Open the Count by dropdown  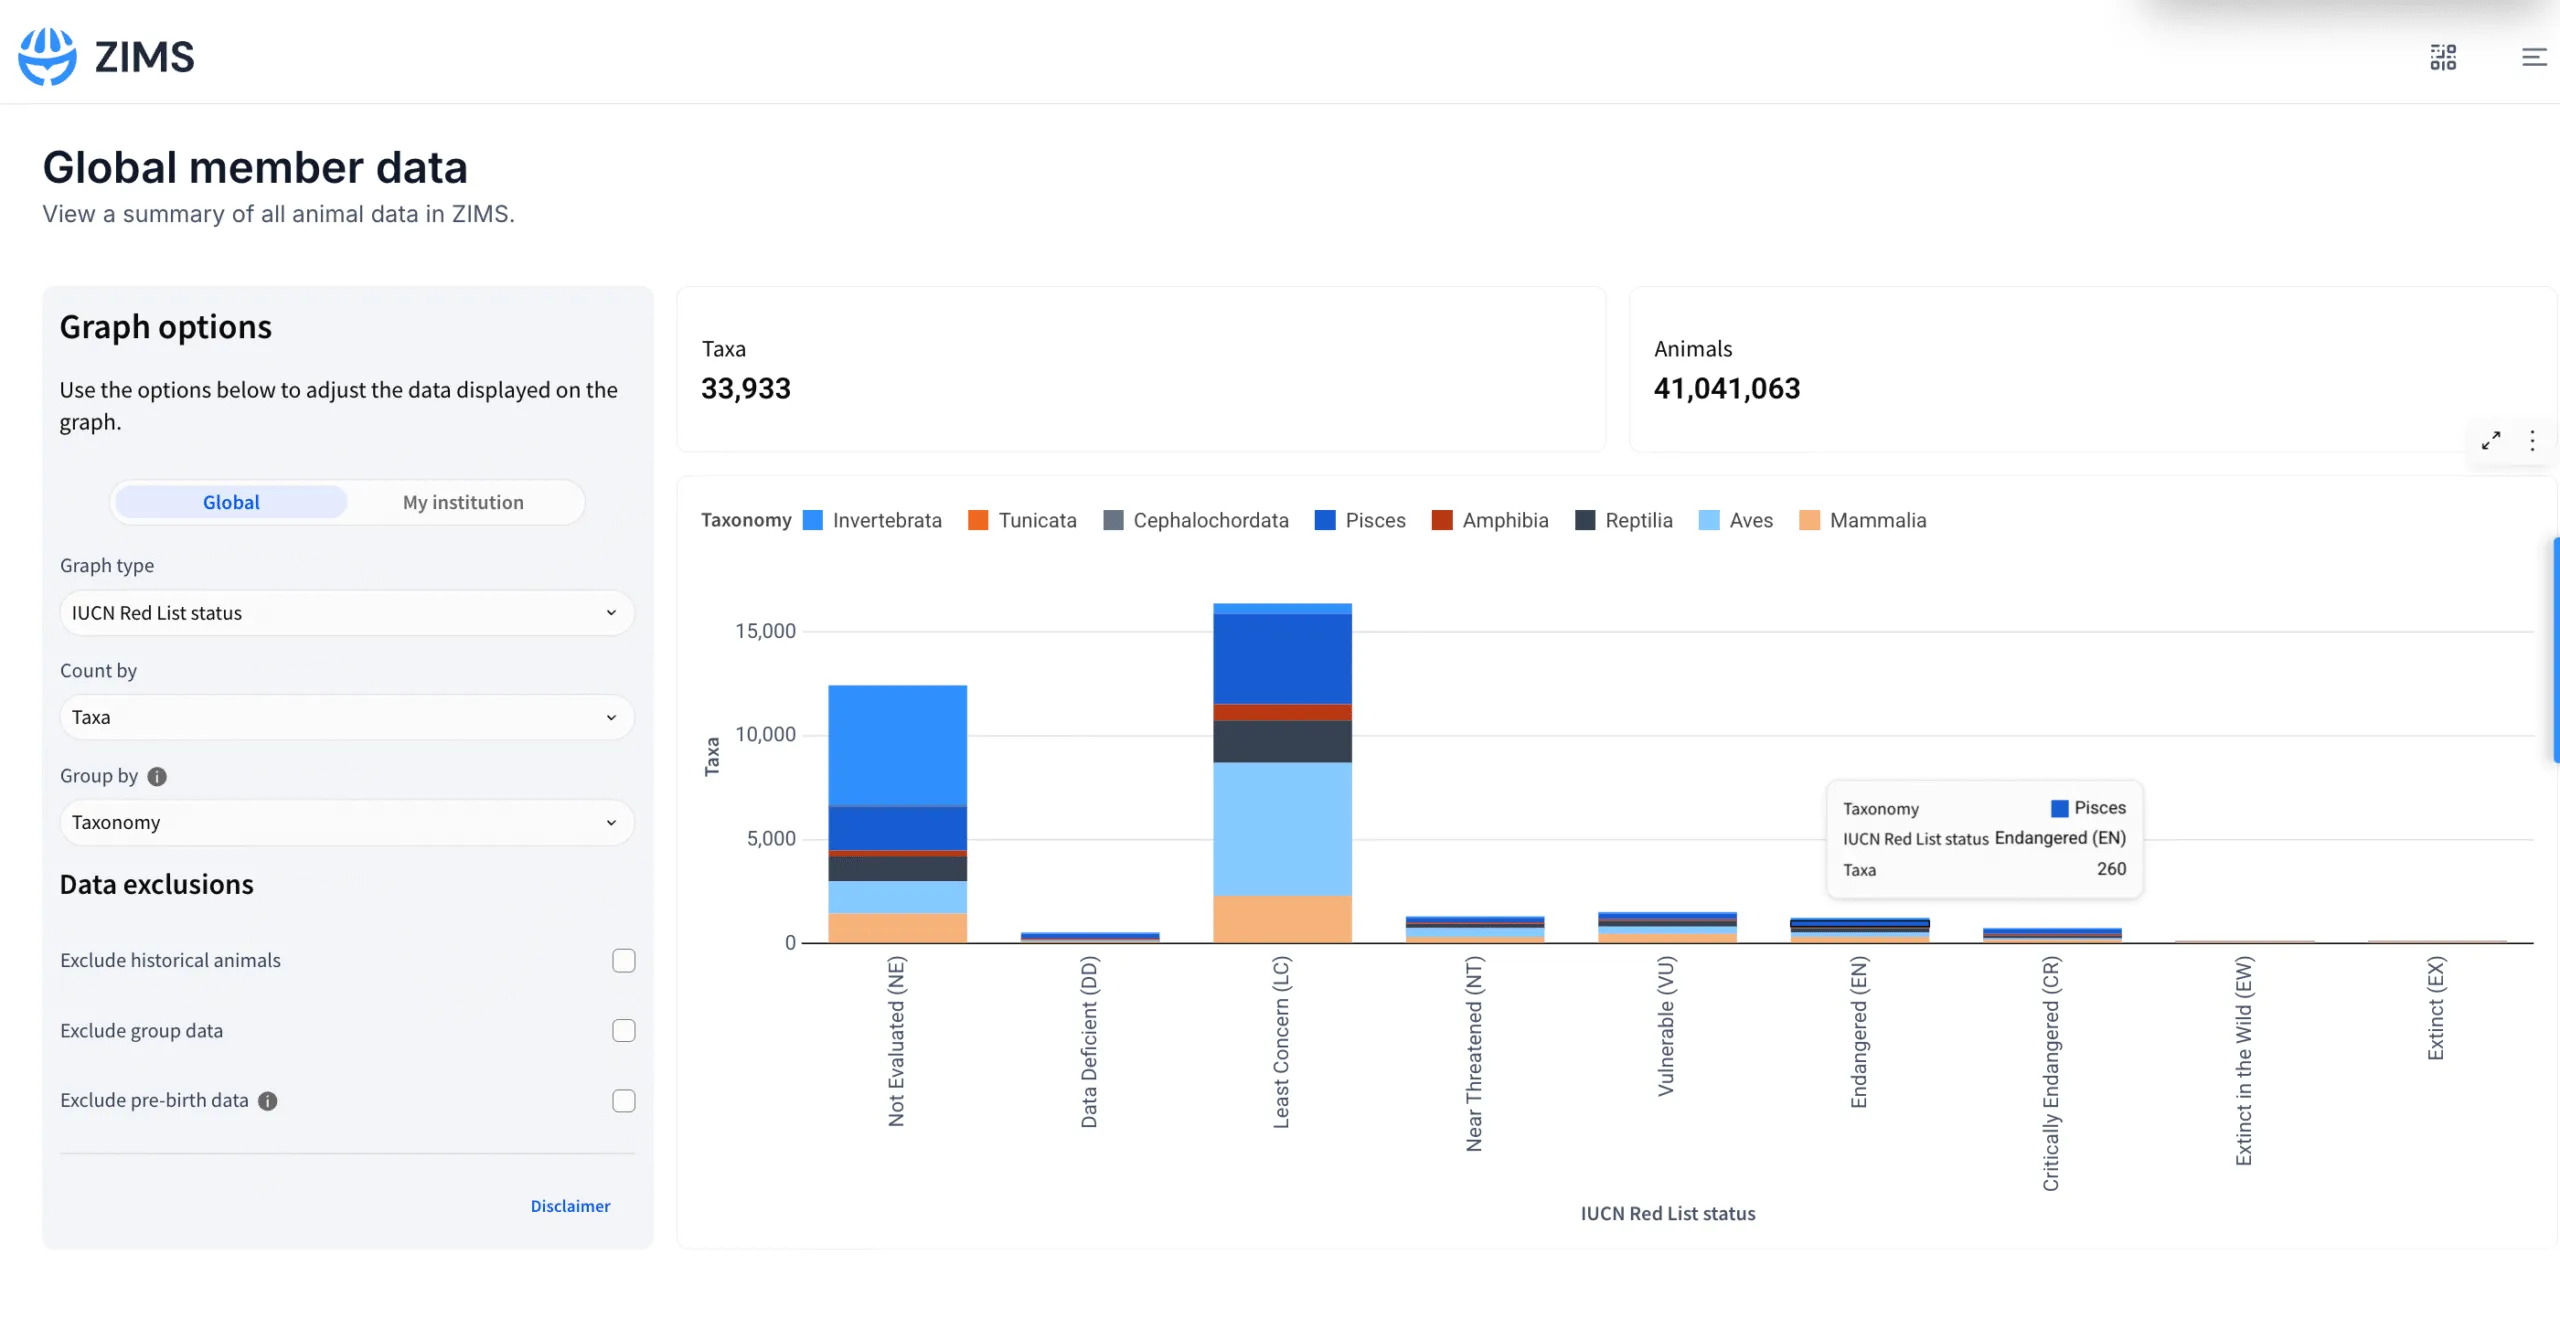[346, 716]
